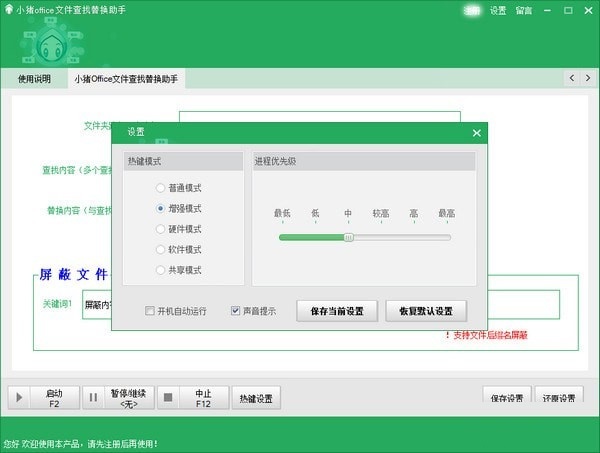600x453 pixels.
Task: Click the Abort (中止 F12) stop icon
Action: tap(168, 398)
